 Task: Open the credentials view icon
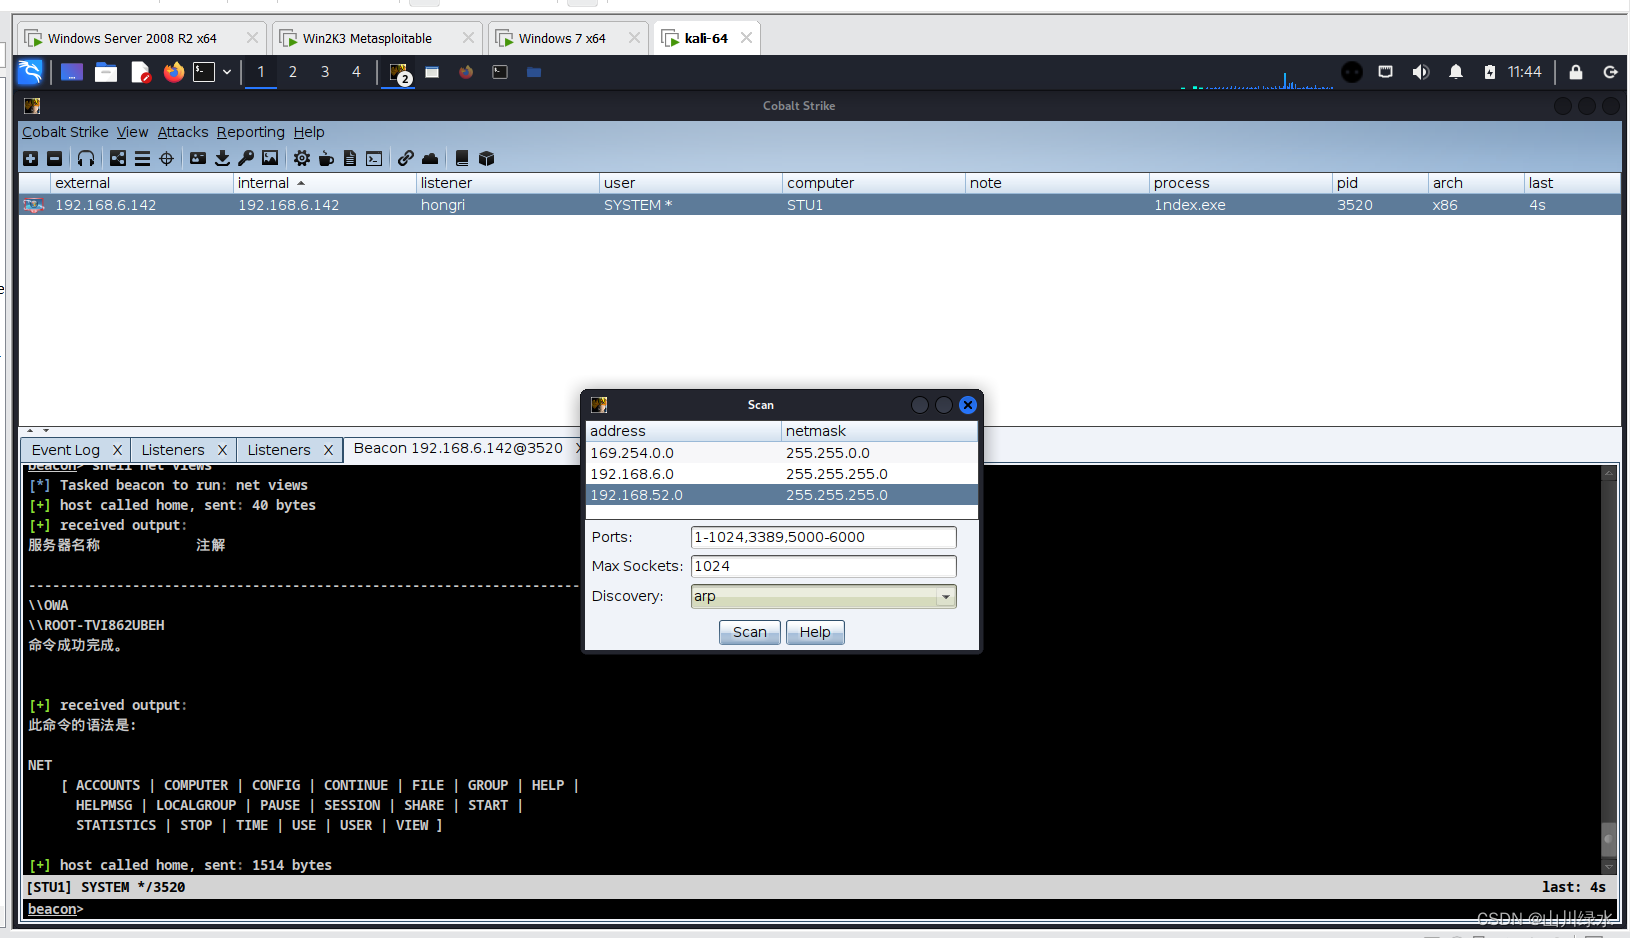tap(198, 158)
